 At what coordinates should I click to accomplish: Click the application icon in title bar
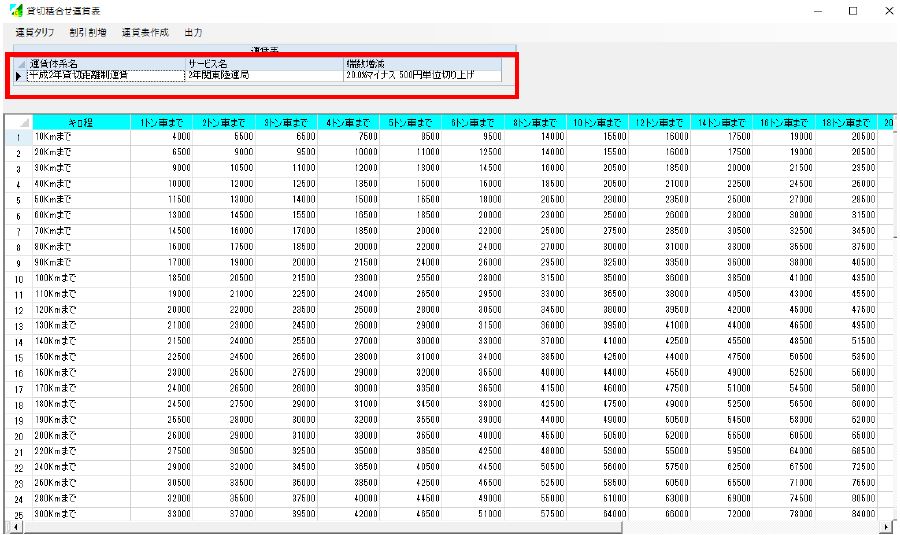coord(15,11)
